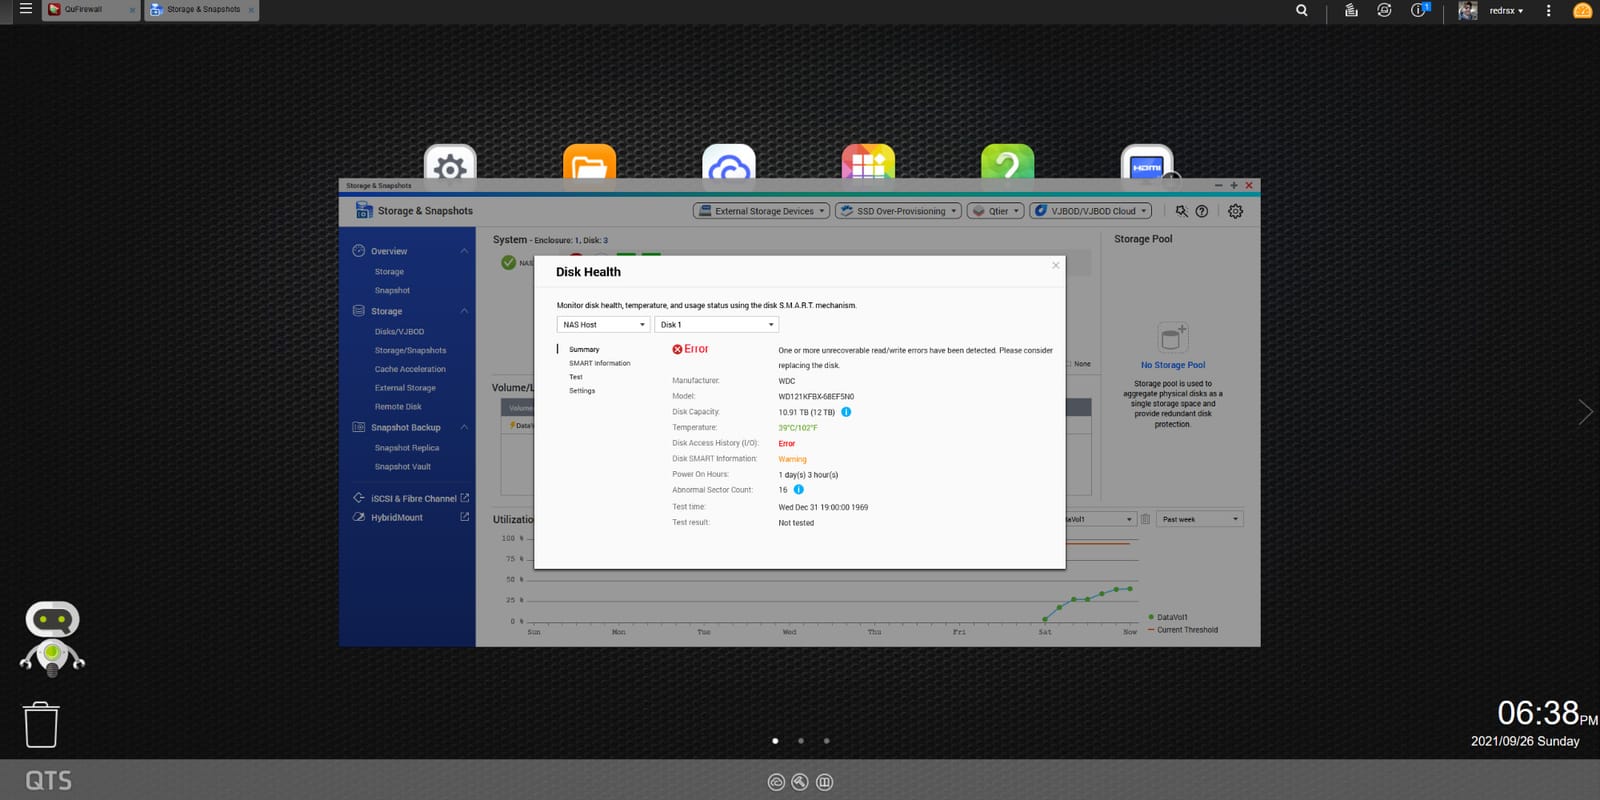Open Disks/VJBOD in the sidebar
The image size is (1600, 800).
400,332
